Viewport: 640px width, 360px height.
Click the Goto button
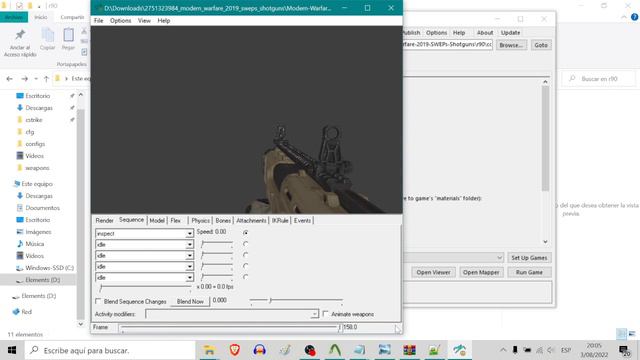click(x=541, y=45)
